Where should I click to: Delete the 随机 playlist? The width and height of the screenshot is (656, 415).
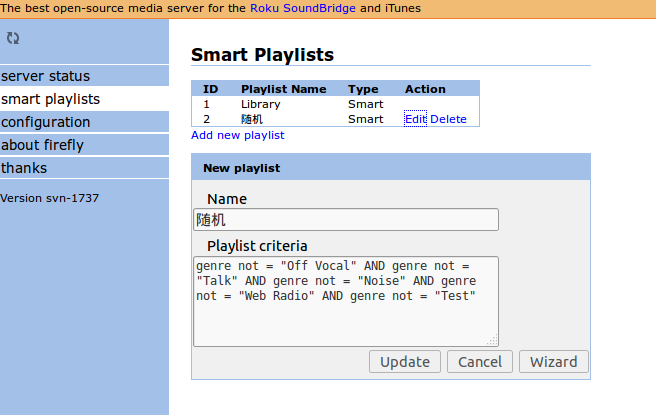click(x=448, y=119)
